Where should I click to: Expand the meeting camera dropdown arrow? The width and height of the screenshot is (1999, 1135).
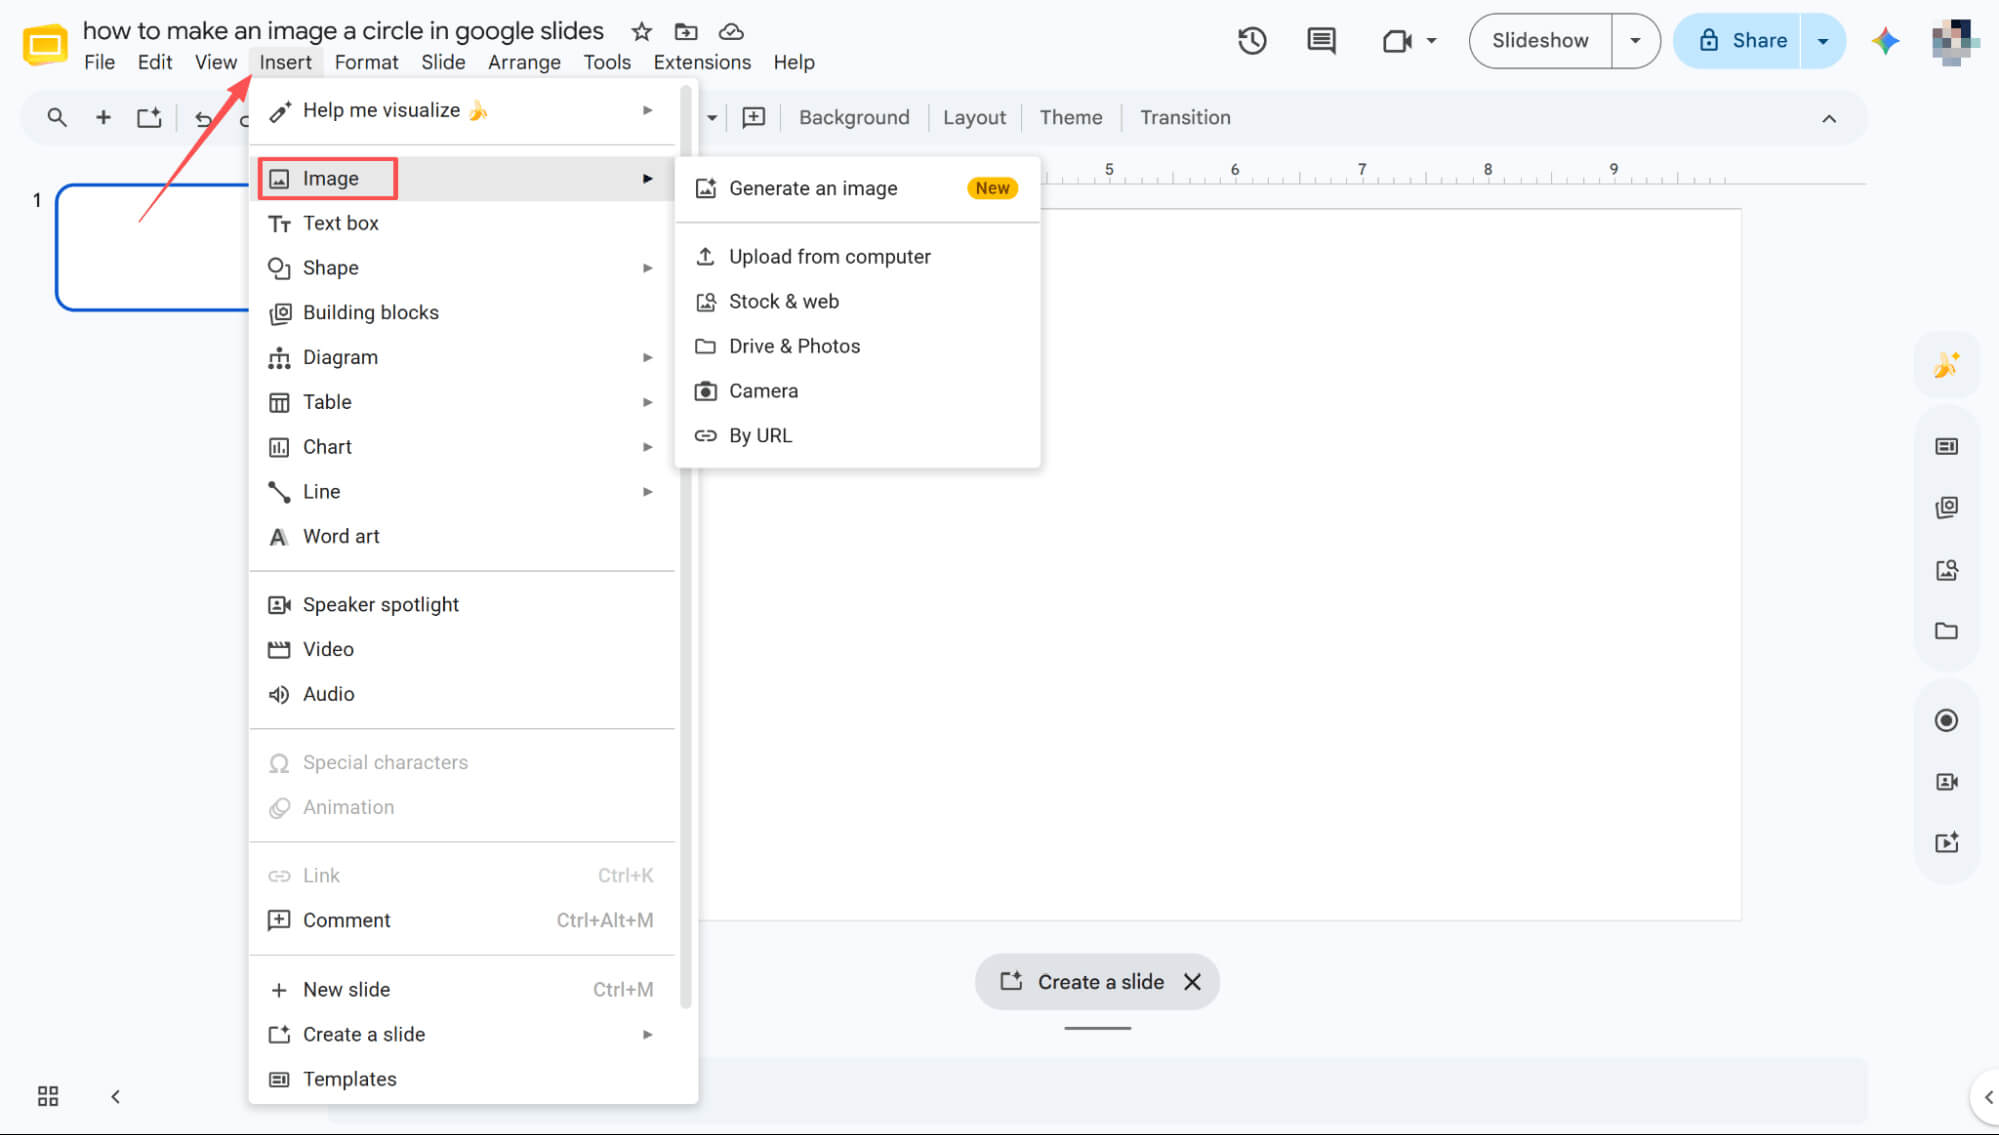pos(1431,41)
